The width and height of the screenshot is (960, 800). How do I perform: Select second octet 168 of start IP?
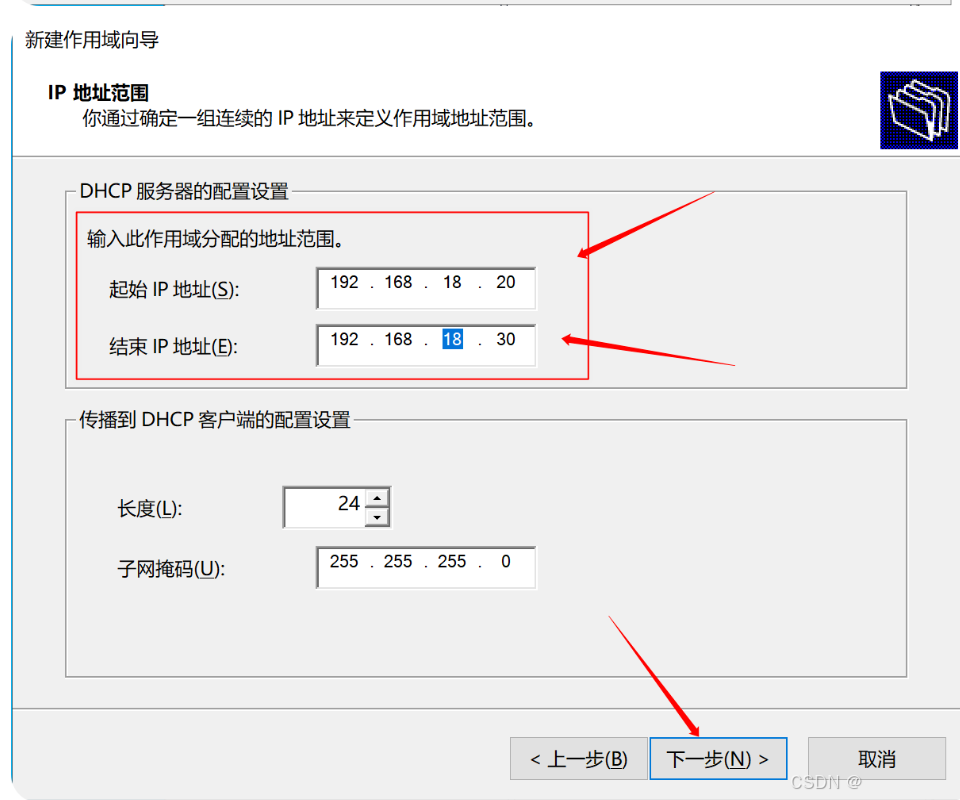(x=398, y=282)
